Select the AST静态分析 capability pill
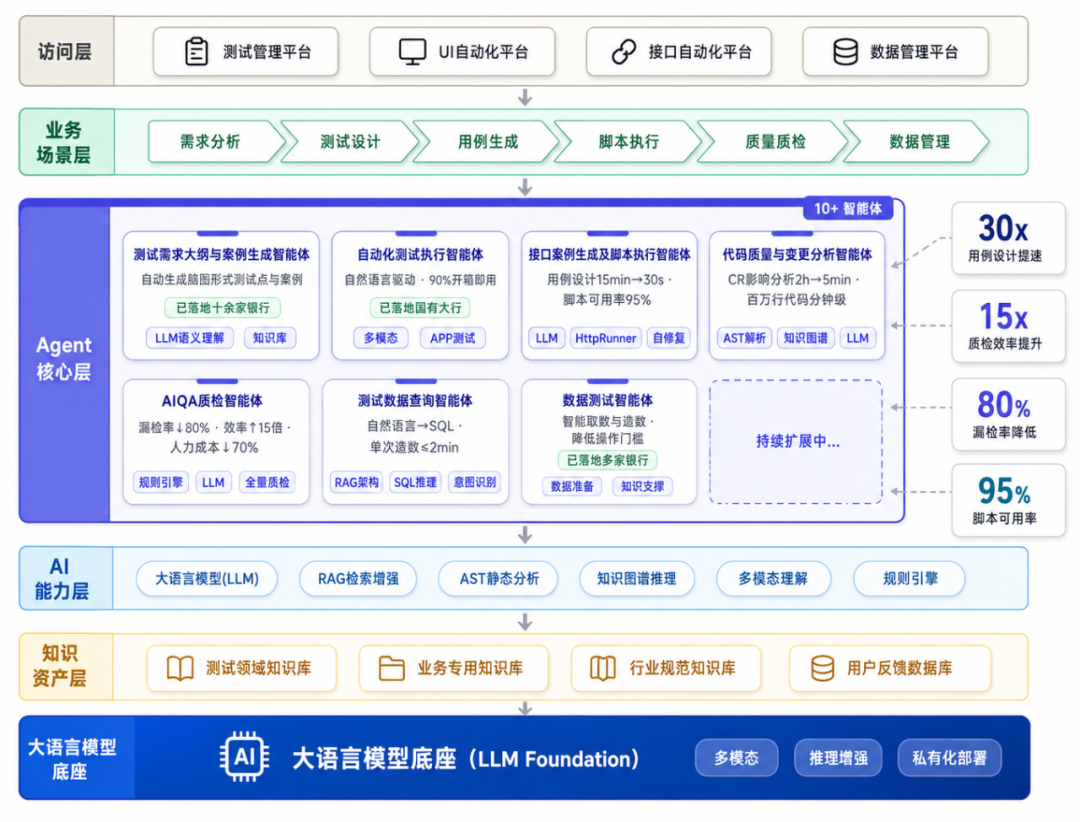The image size is (1080, 822). [499, 579]
